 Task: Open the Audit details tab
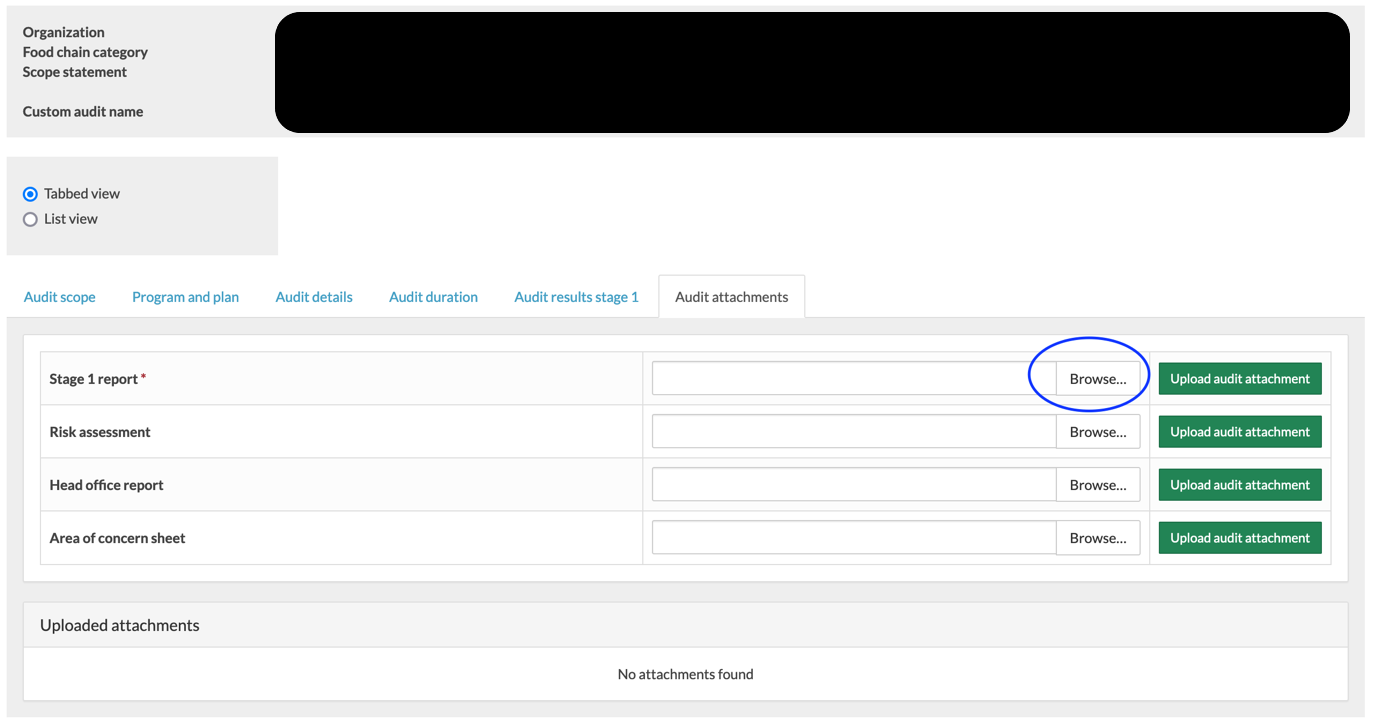point(314,297)
